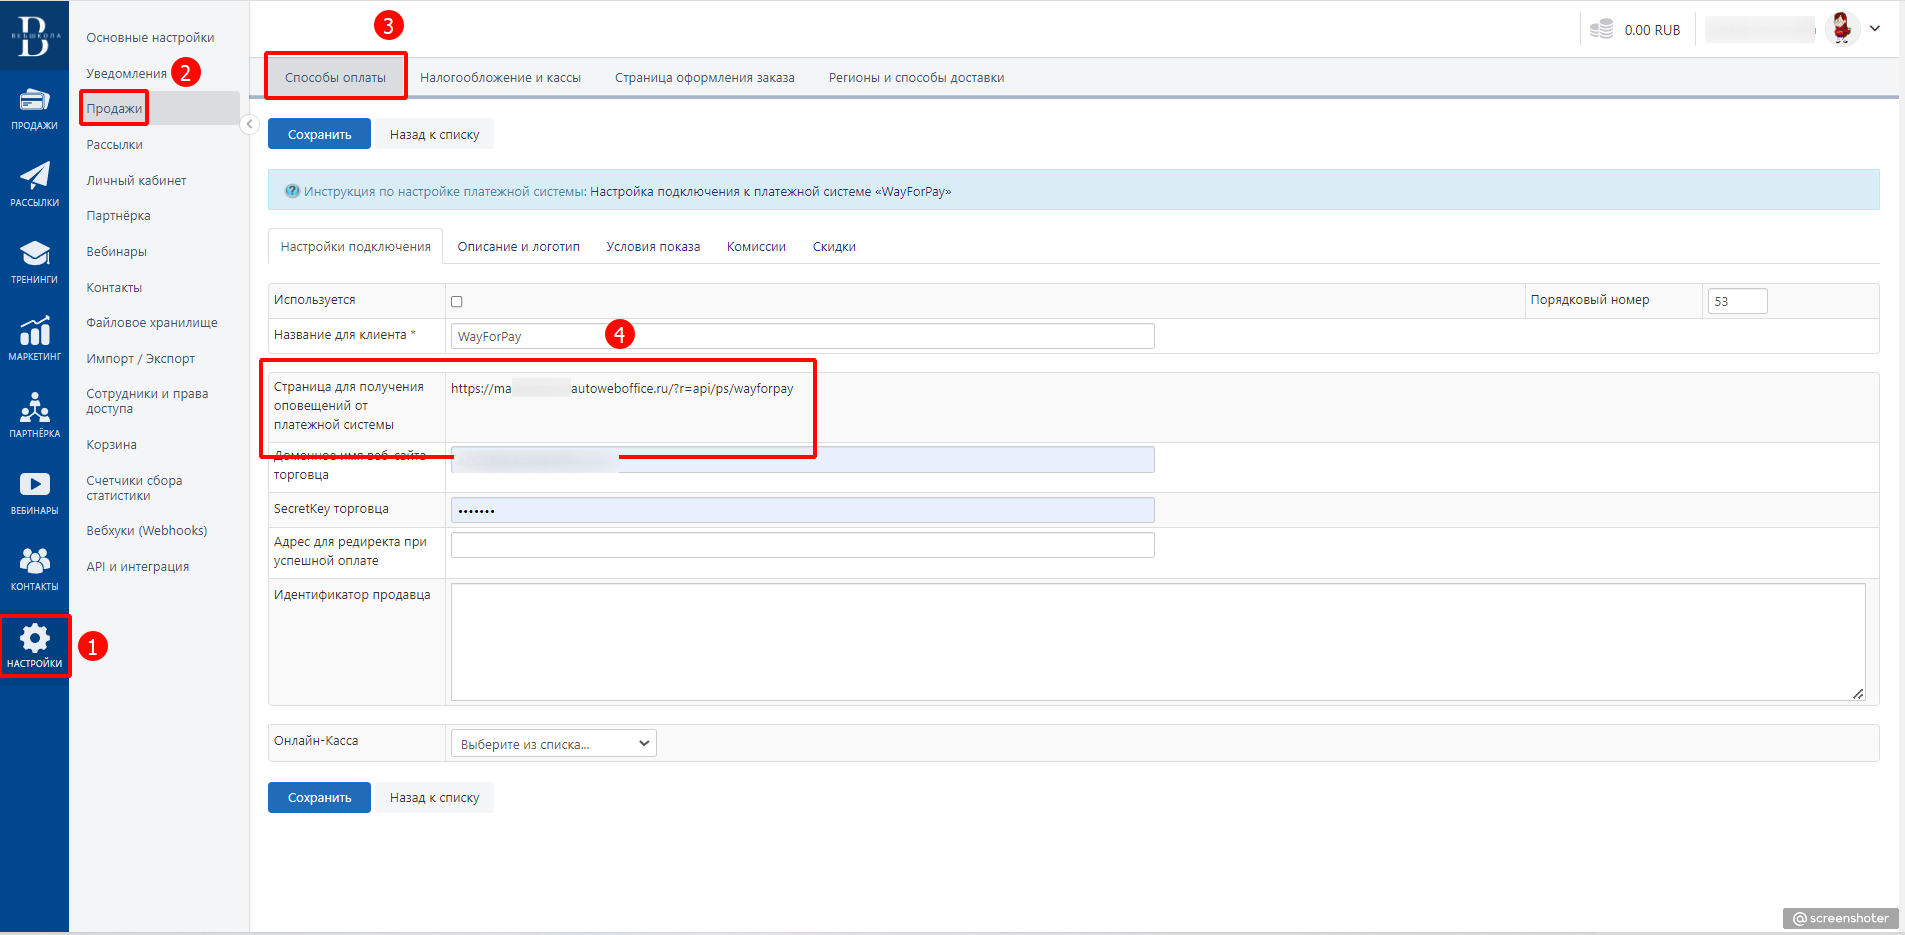Go to Тренинги graduation cap icon

[x=34, y=262]
